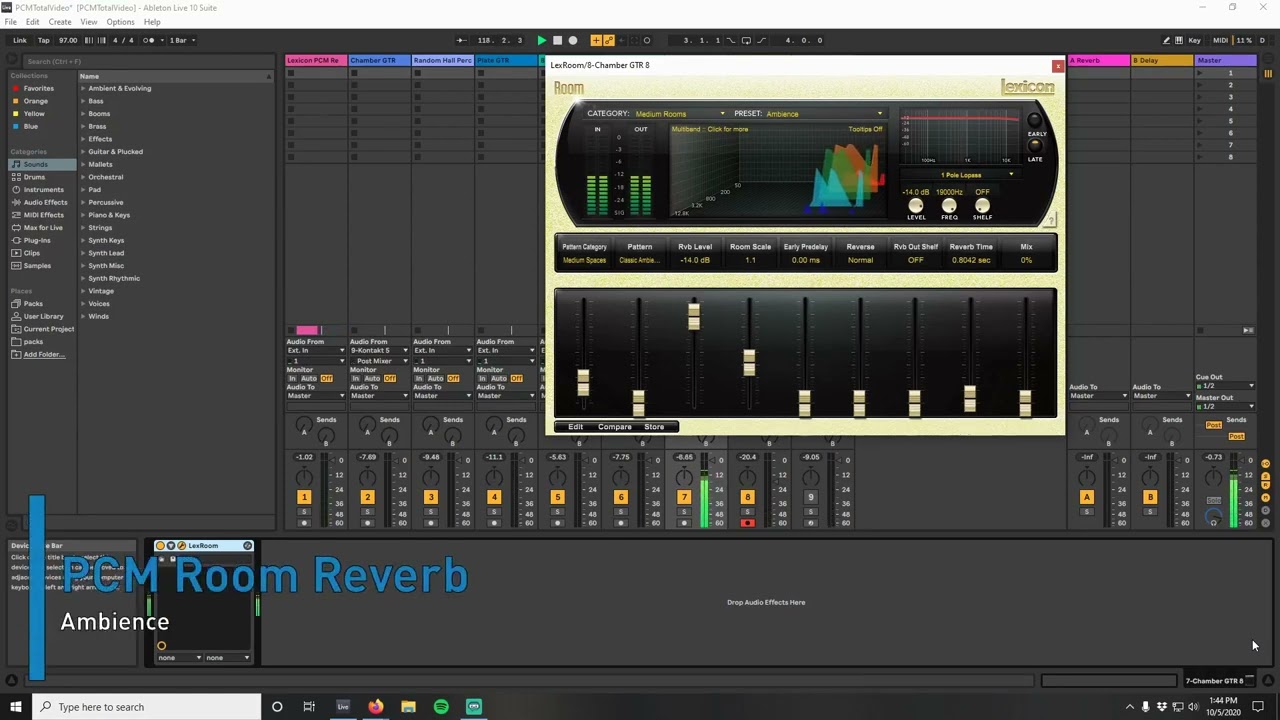Open User Library in Places

pyautogui.click(x=43, y=316)
